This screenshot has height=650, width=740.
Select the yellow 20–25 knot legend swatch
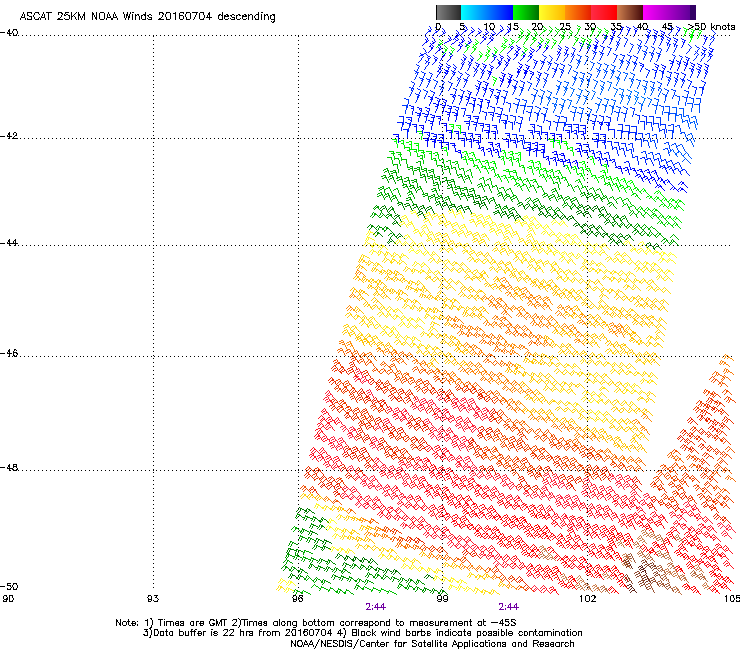tap(552, 12)
